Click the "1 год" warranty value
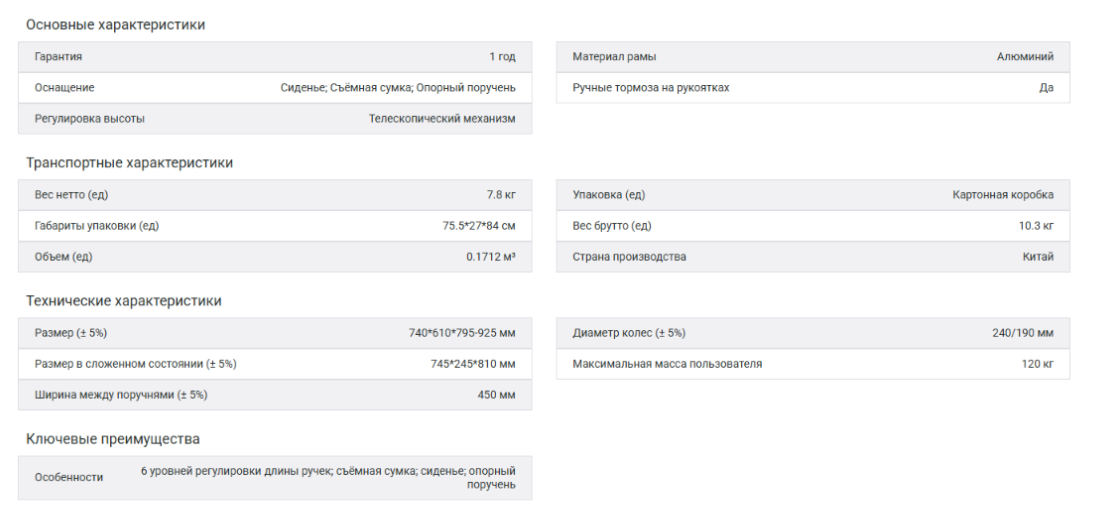This screenshot has height=532, width=1101. pyautogui.click(x=502, y=57)
